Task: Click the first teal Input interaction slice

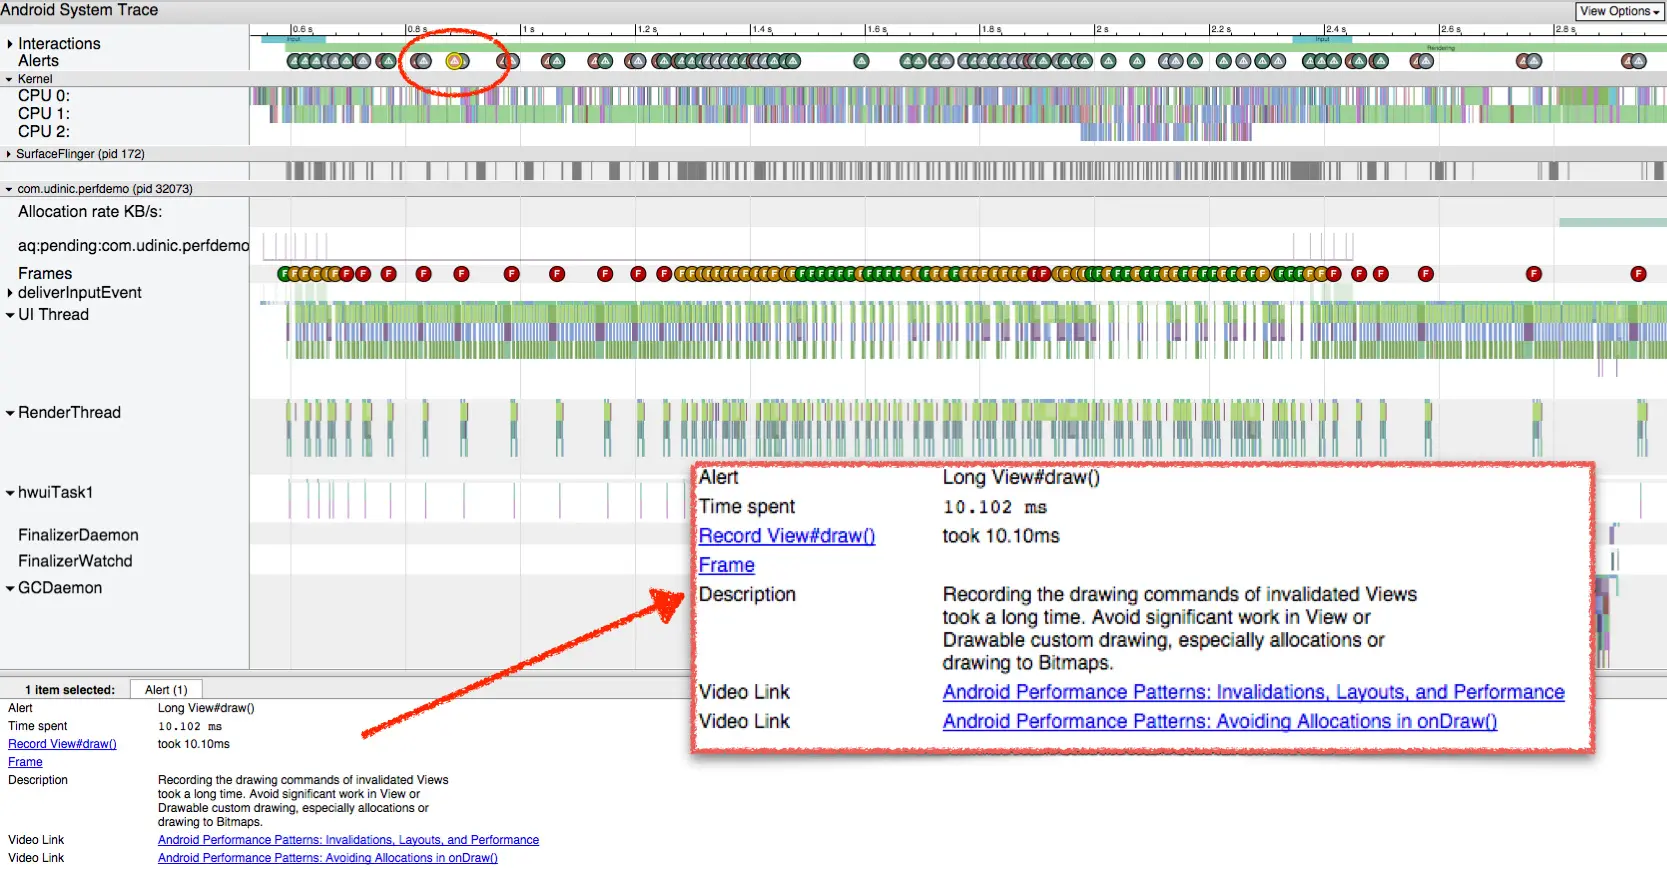Action: pos(293,39)
